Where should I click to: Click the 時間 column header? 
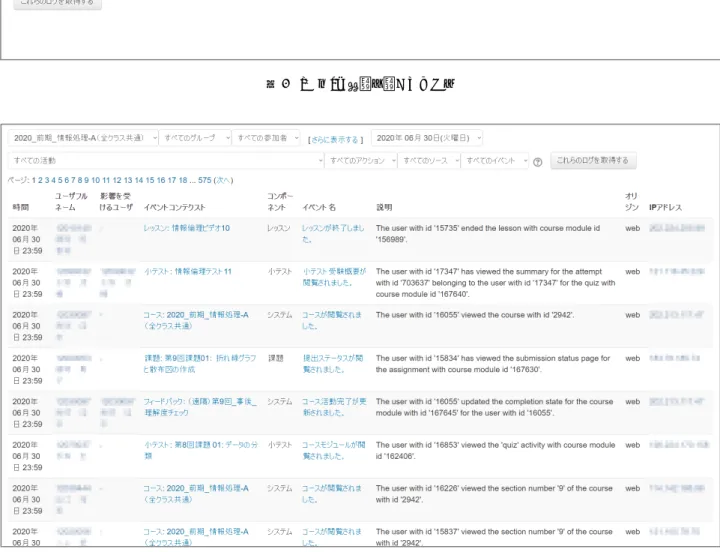tap(21, 207)
